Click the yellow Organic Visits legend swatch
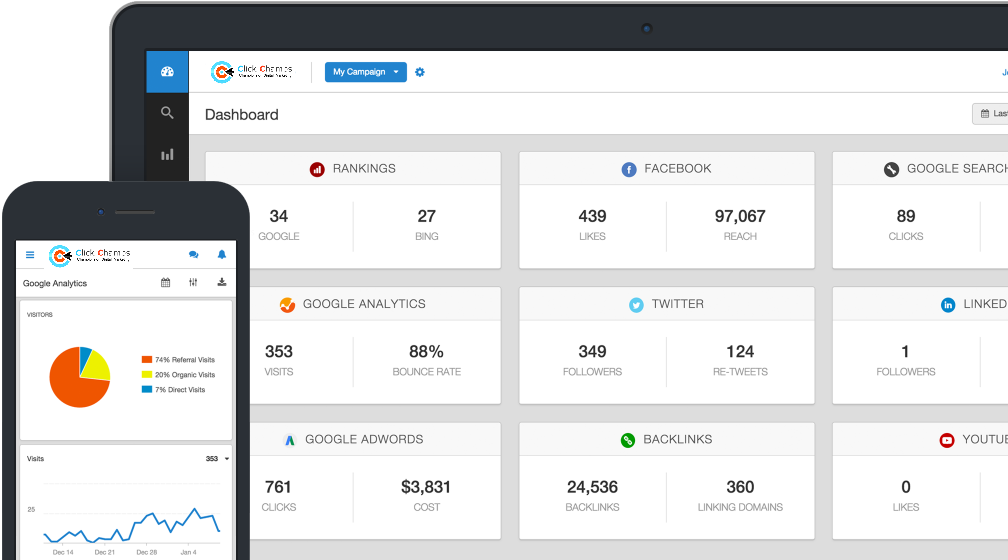The height and width of the screenshot is (560, 1008). click(147, 374)
